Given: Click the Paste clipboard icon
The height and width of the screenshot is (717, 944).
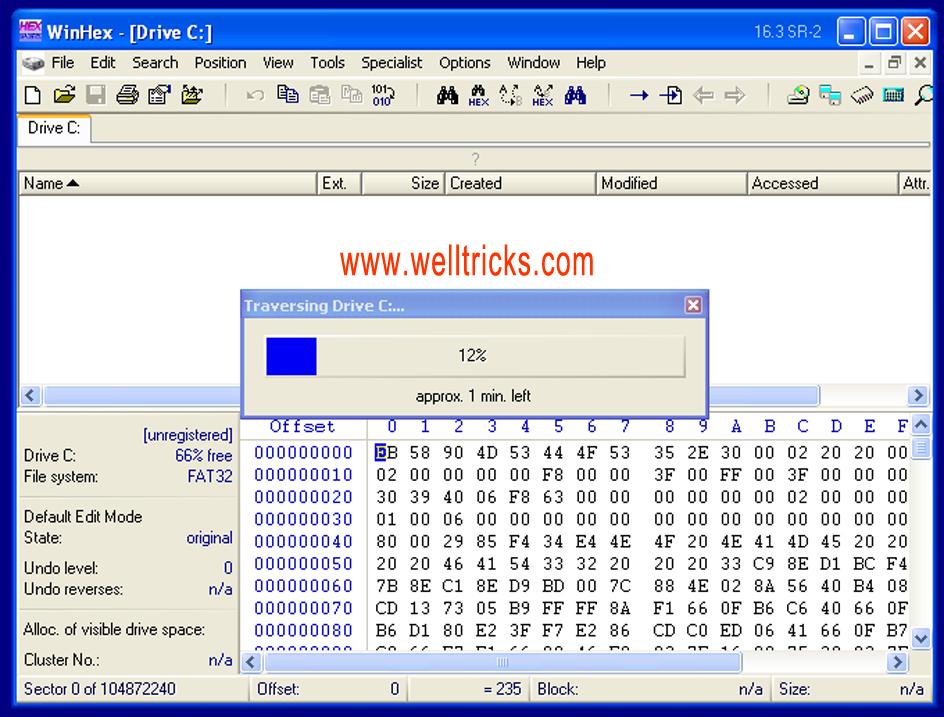Looking at the screenshot, I should pos(320,95).
